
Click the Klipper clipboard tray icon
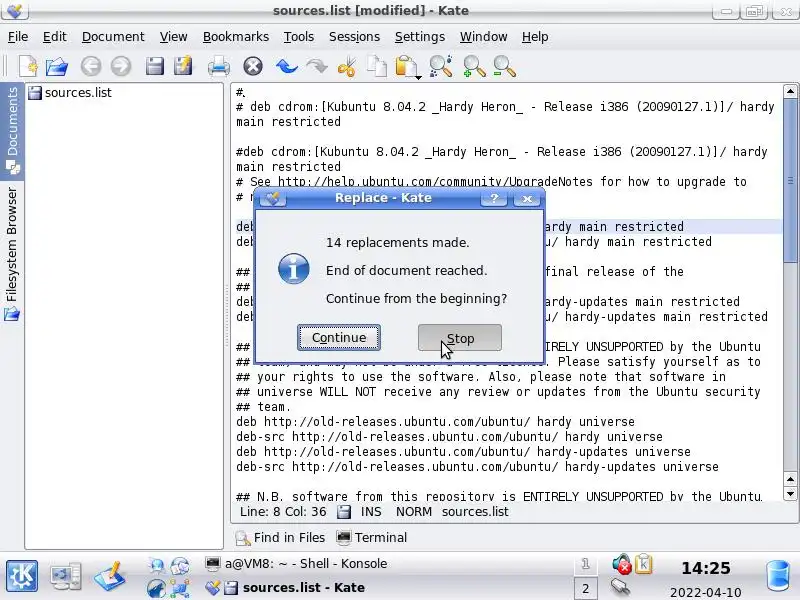pos(644,563)
